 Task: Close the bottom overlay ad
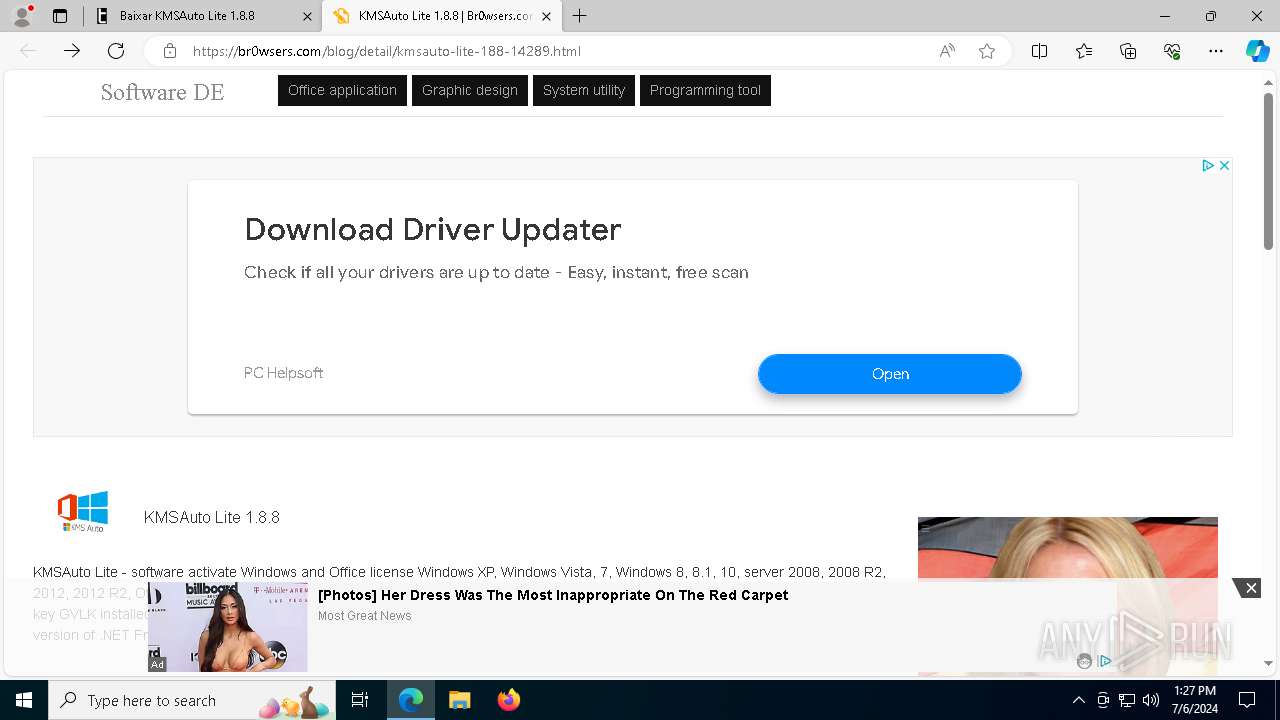pyautogui.click(x=1250, y=588)
